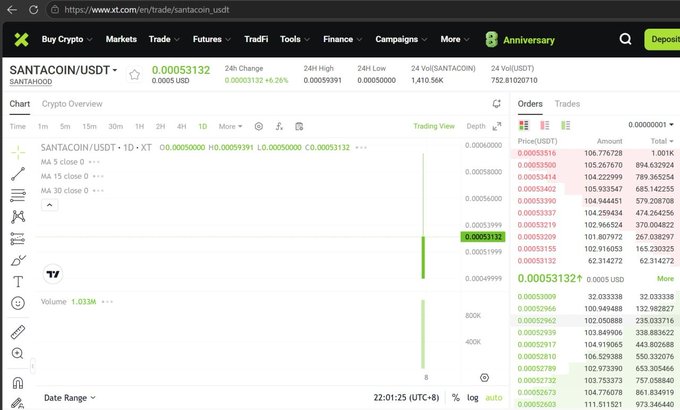680x410 pixels.
Task: Toggle the lock drawings pencil icon
Action: (x=17, y=403)
